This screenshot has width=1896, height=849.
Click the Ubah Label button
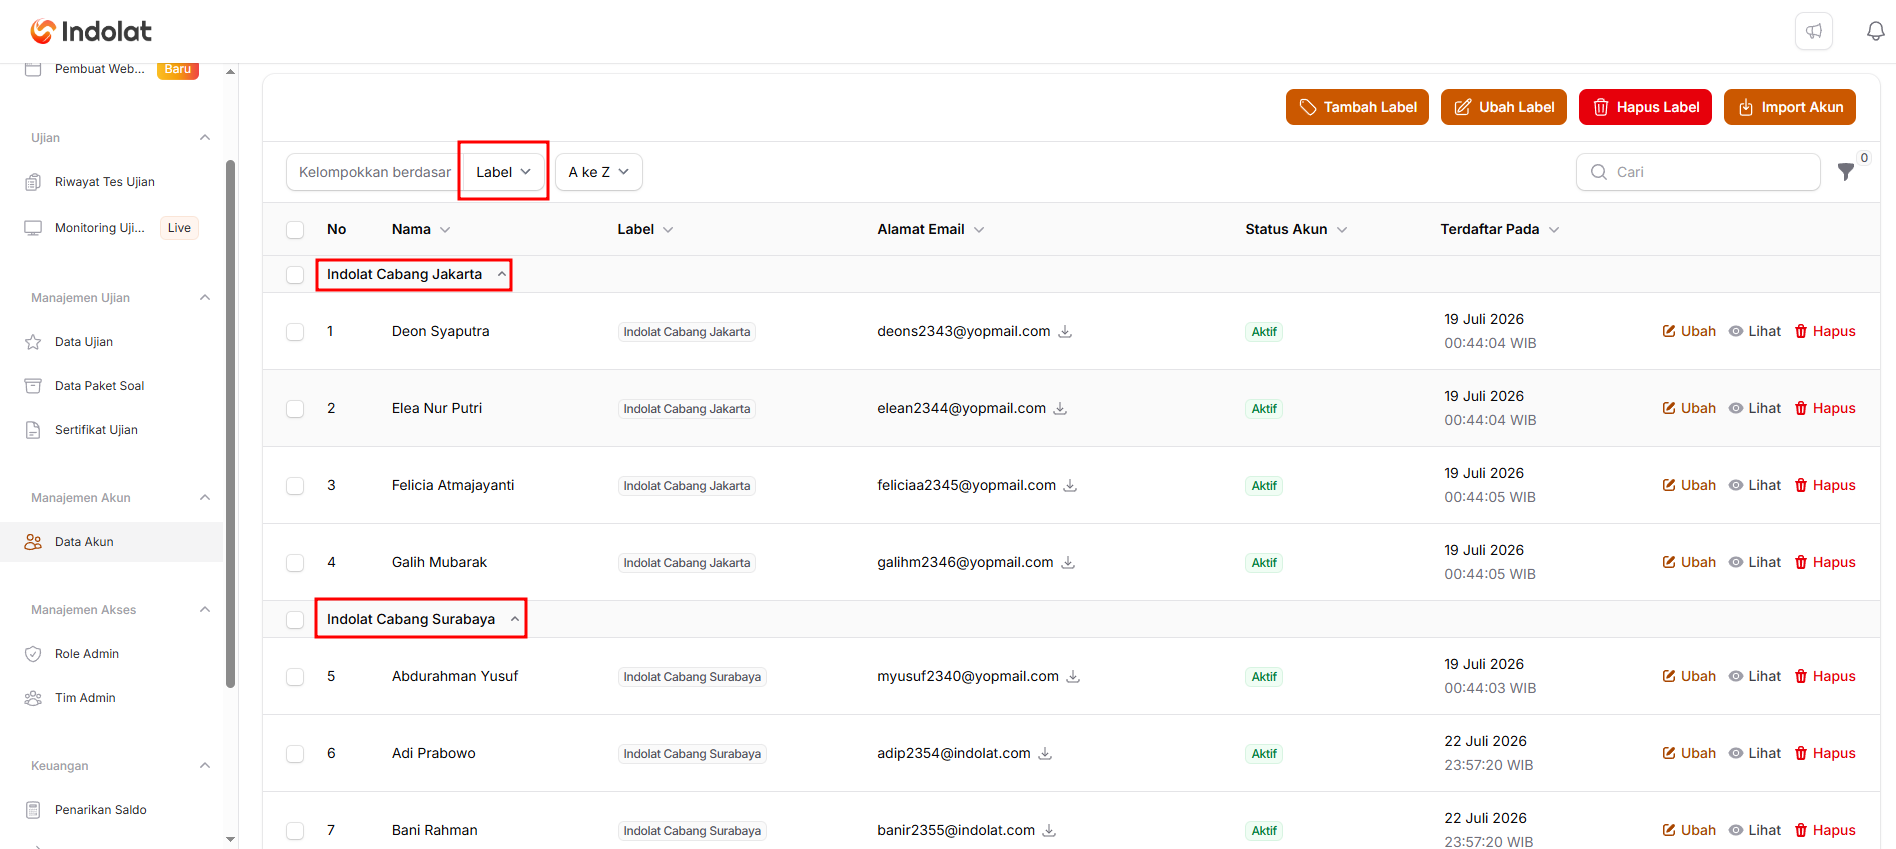[1504, 107]
